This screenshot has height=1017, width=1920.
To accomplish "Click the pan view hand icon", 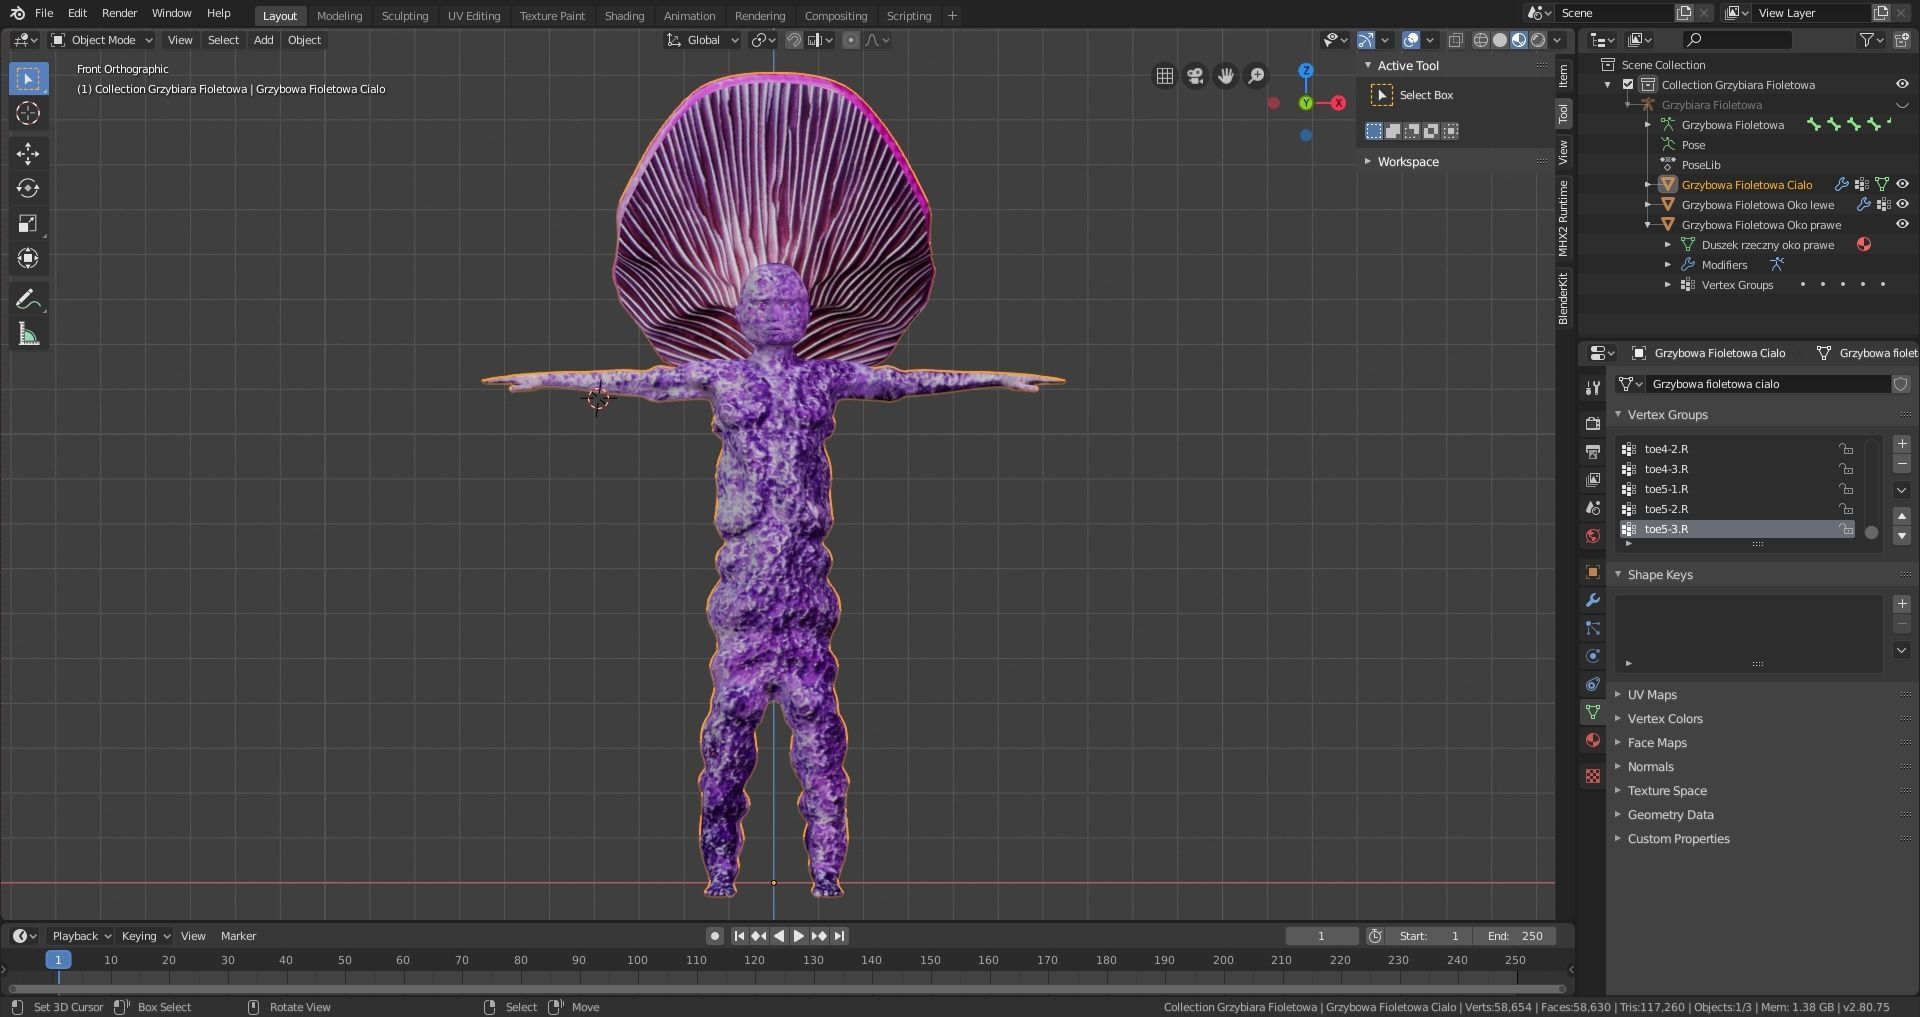I will click(x=1226, y=76).
